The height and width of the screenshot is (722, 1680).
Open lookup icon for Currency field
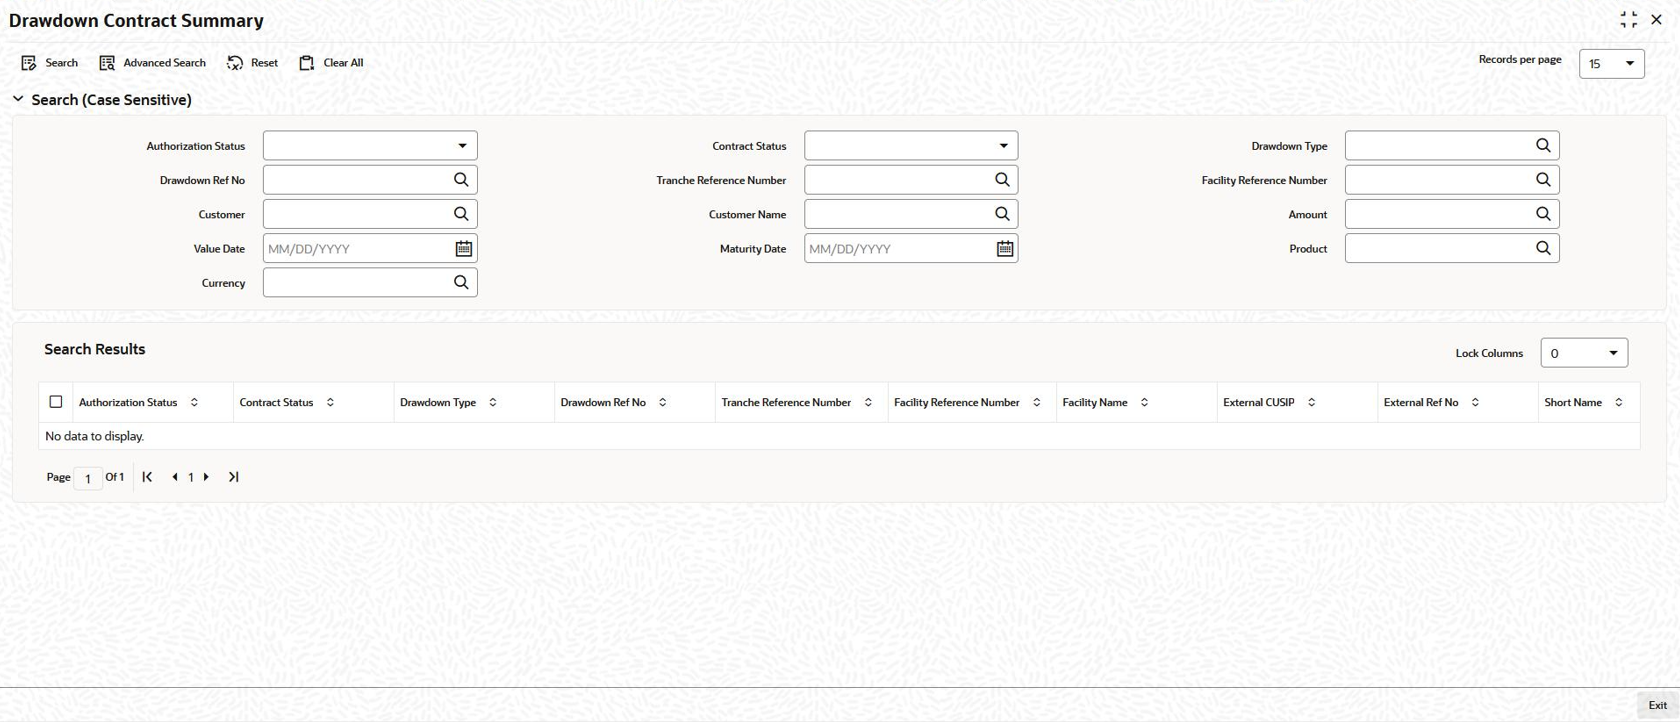tap(461, 283)
